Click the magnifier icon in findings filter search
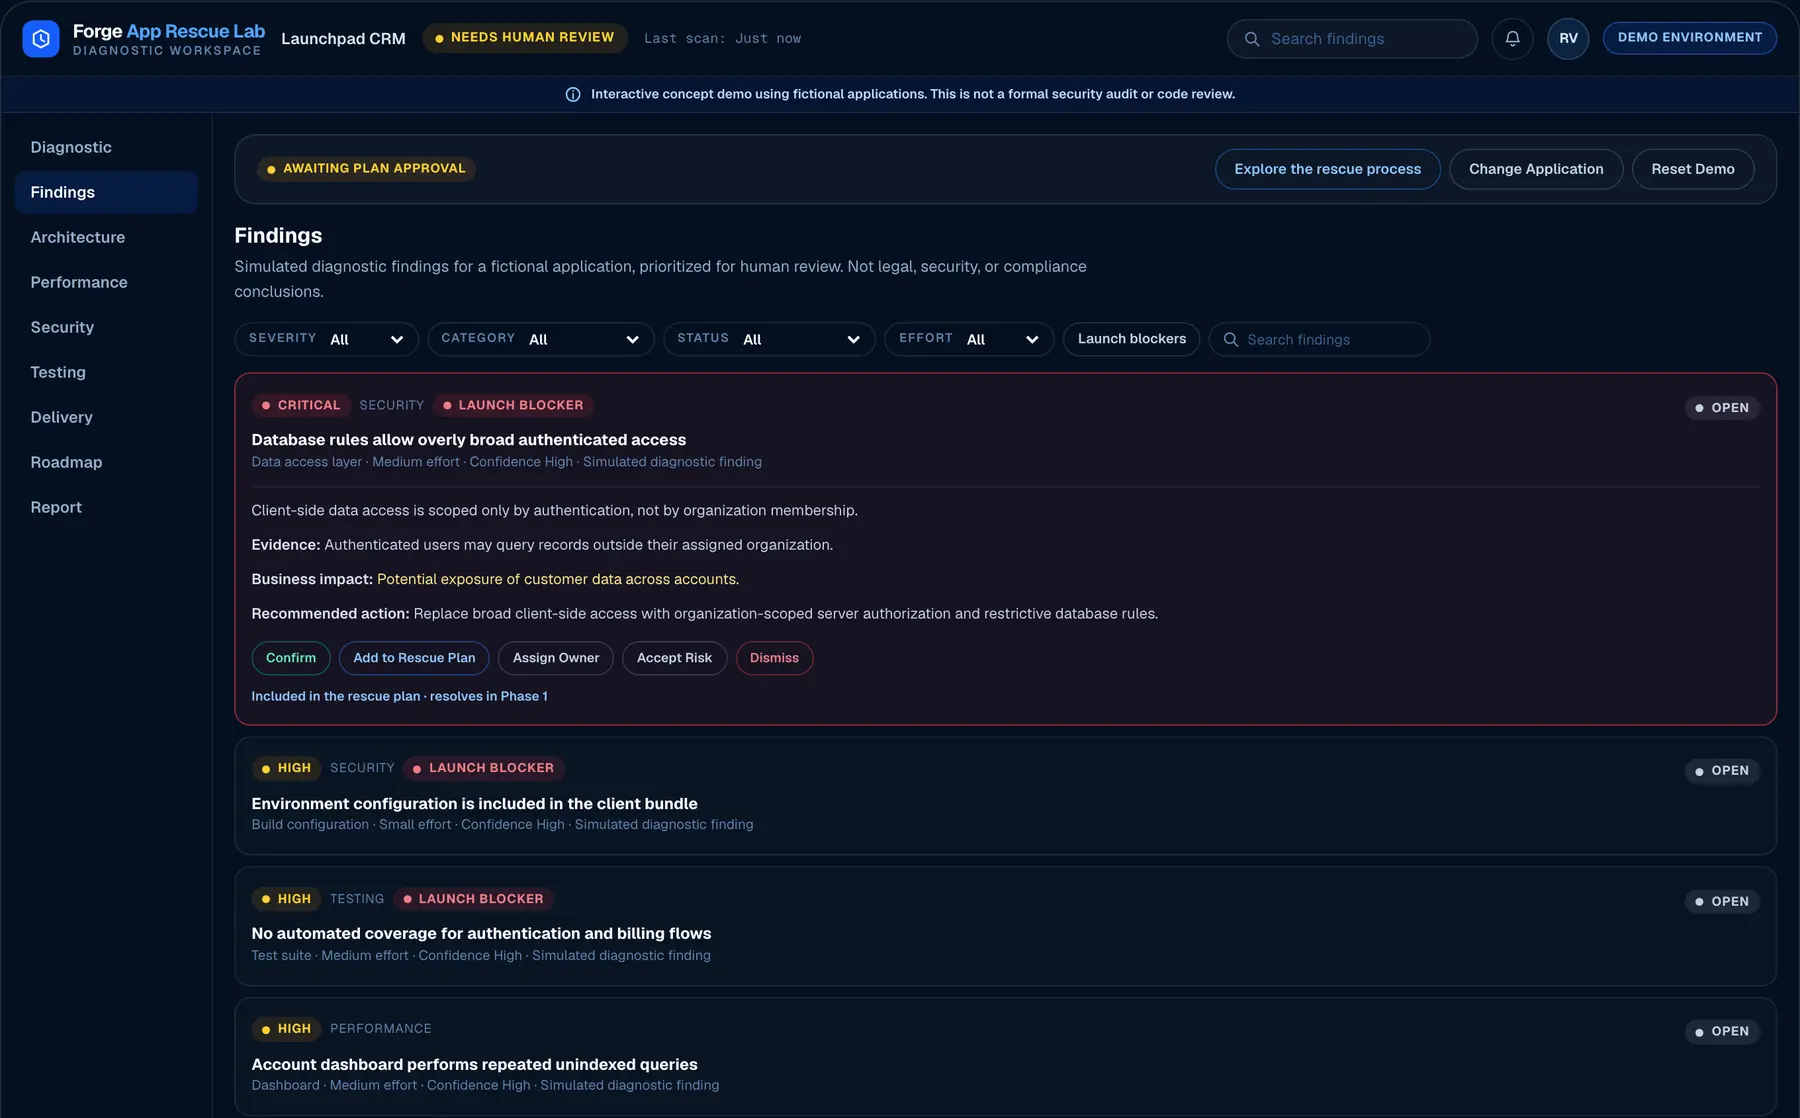1800x1118 pixels. click(1231, 340)
